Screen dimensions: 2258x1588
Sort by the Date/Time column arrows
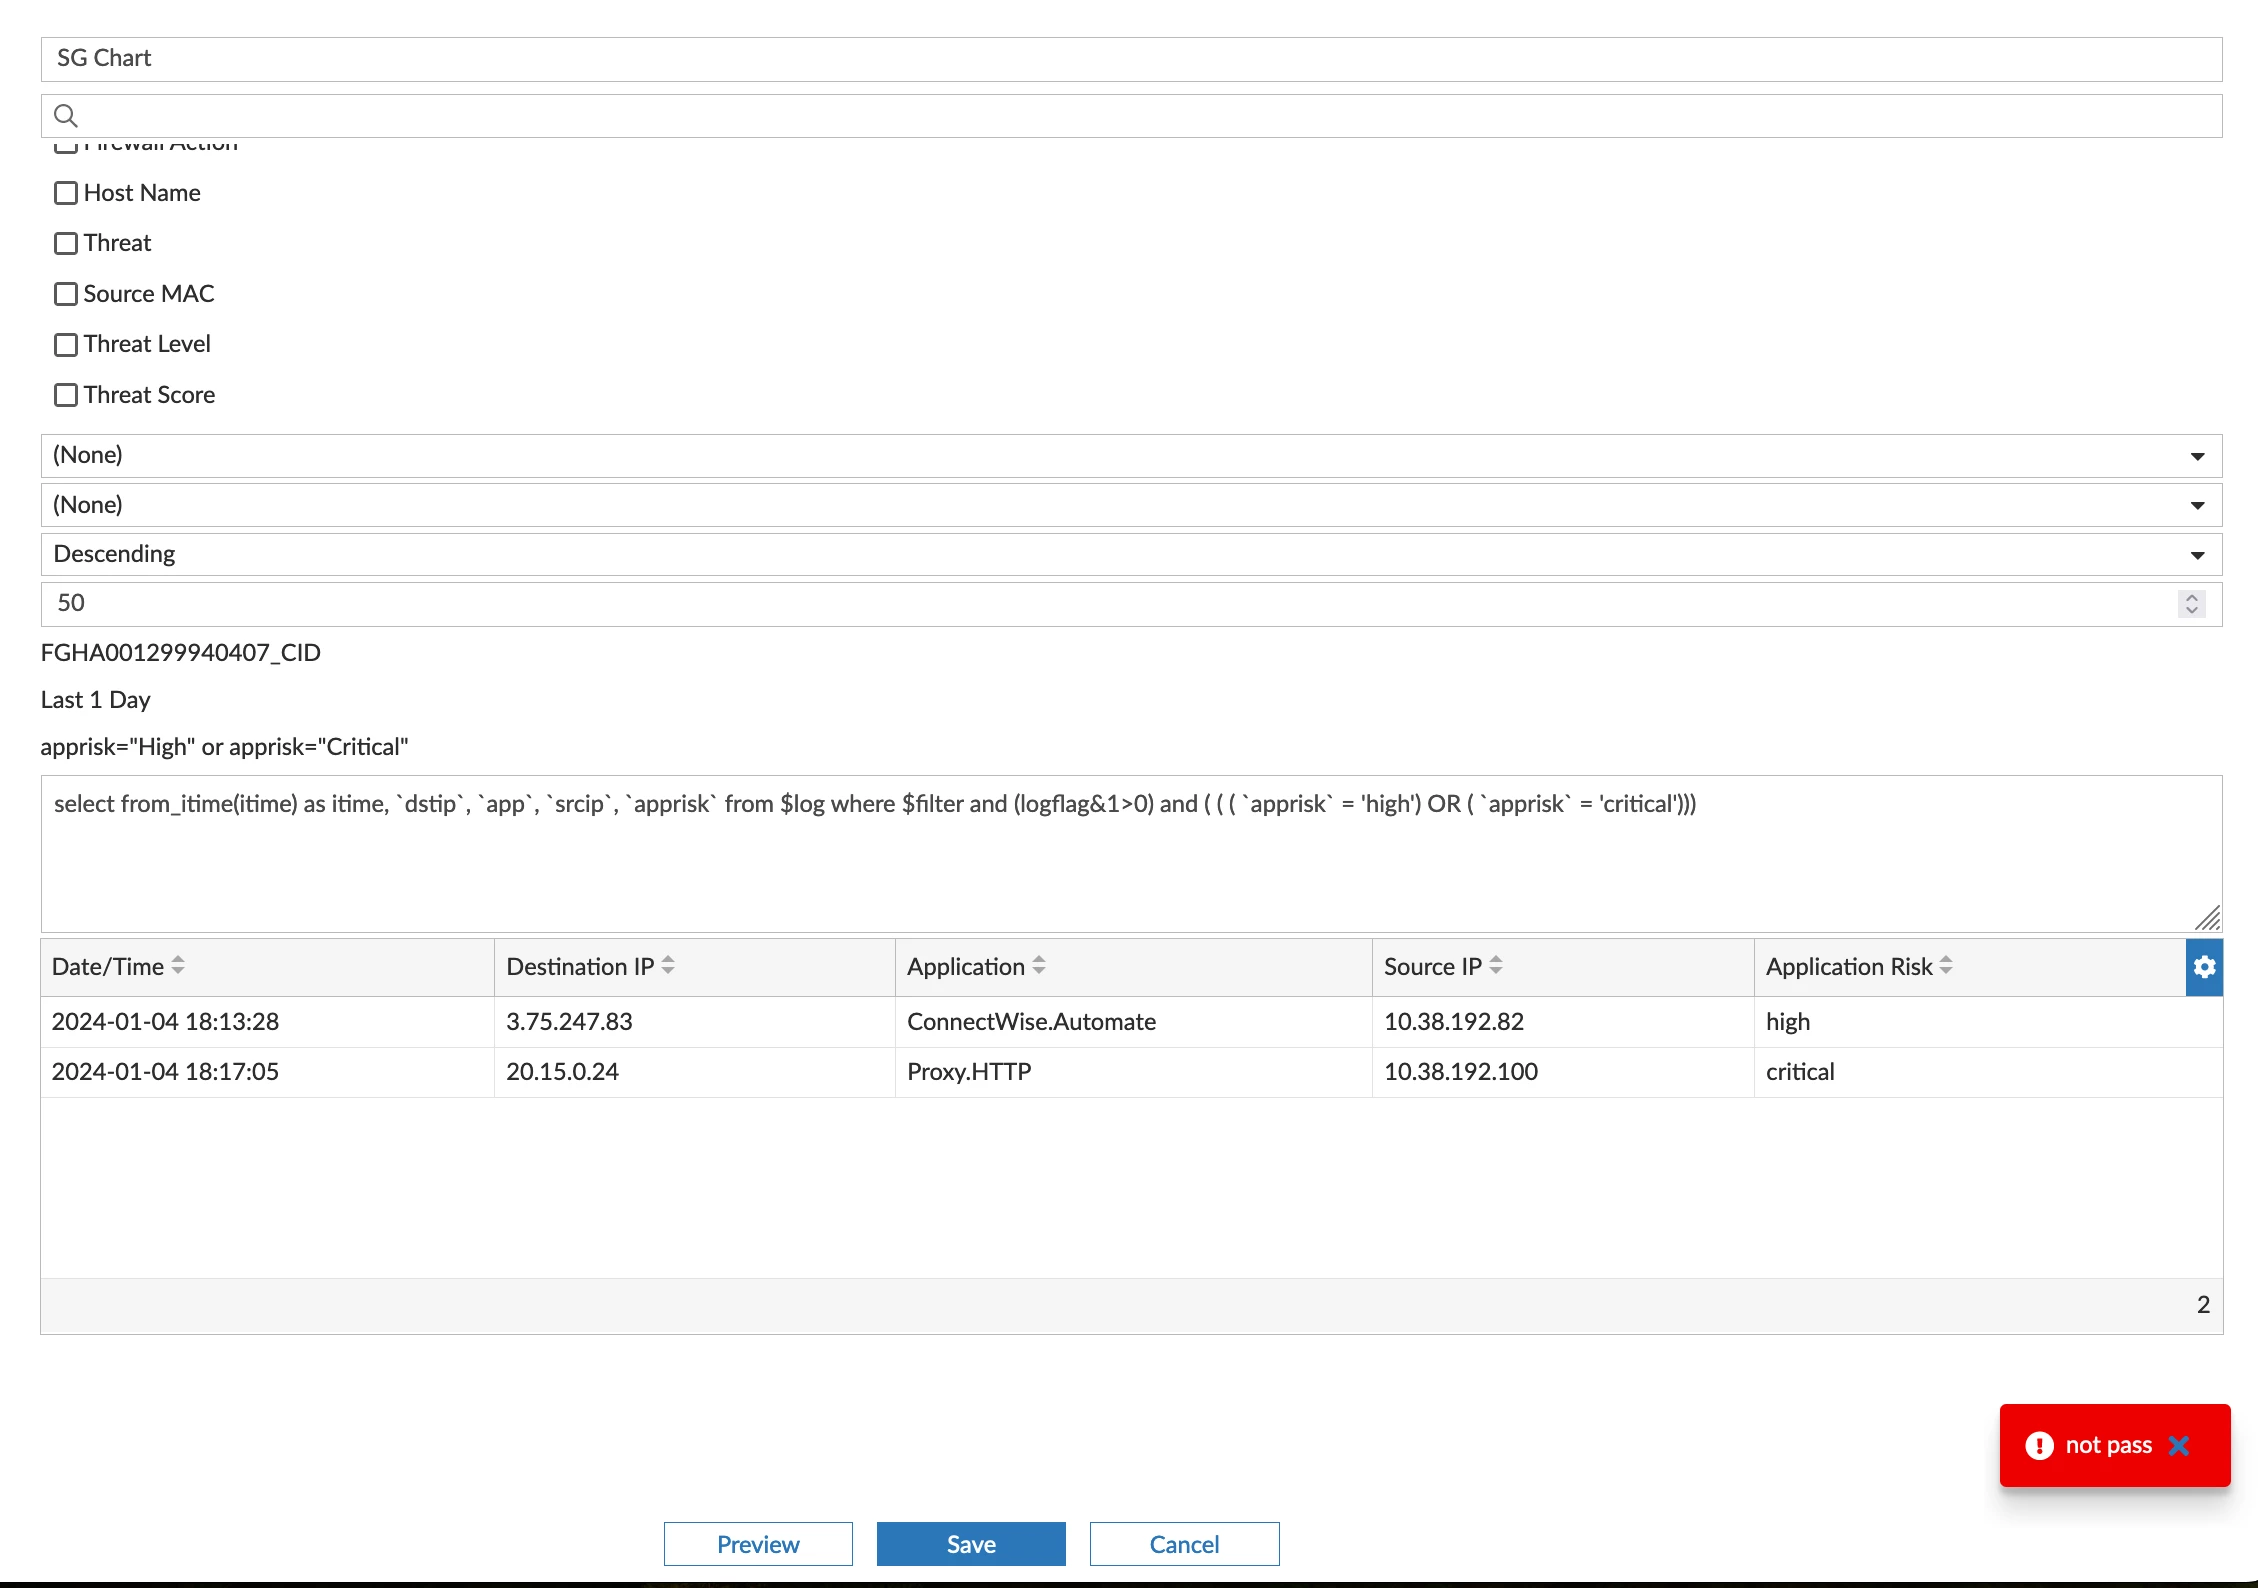178,966
